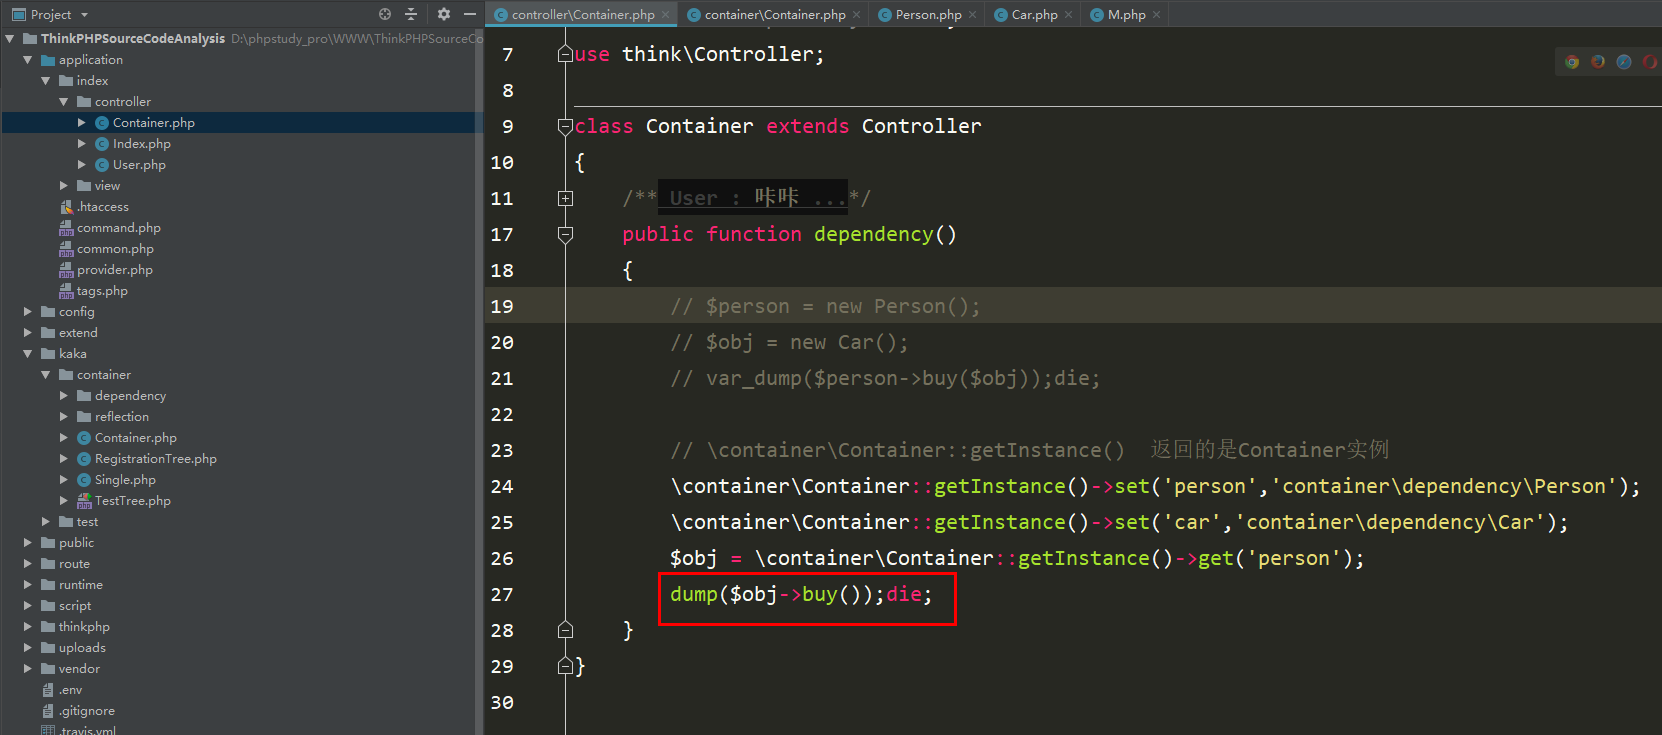Hide the Project panel with minimize icon
The width and height of the screenshot is (1662, 735).
(x=469, y=14)
